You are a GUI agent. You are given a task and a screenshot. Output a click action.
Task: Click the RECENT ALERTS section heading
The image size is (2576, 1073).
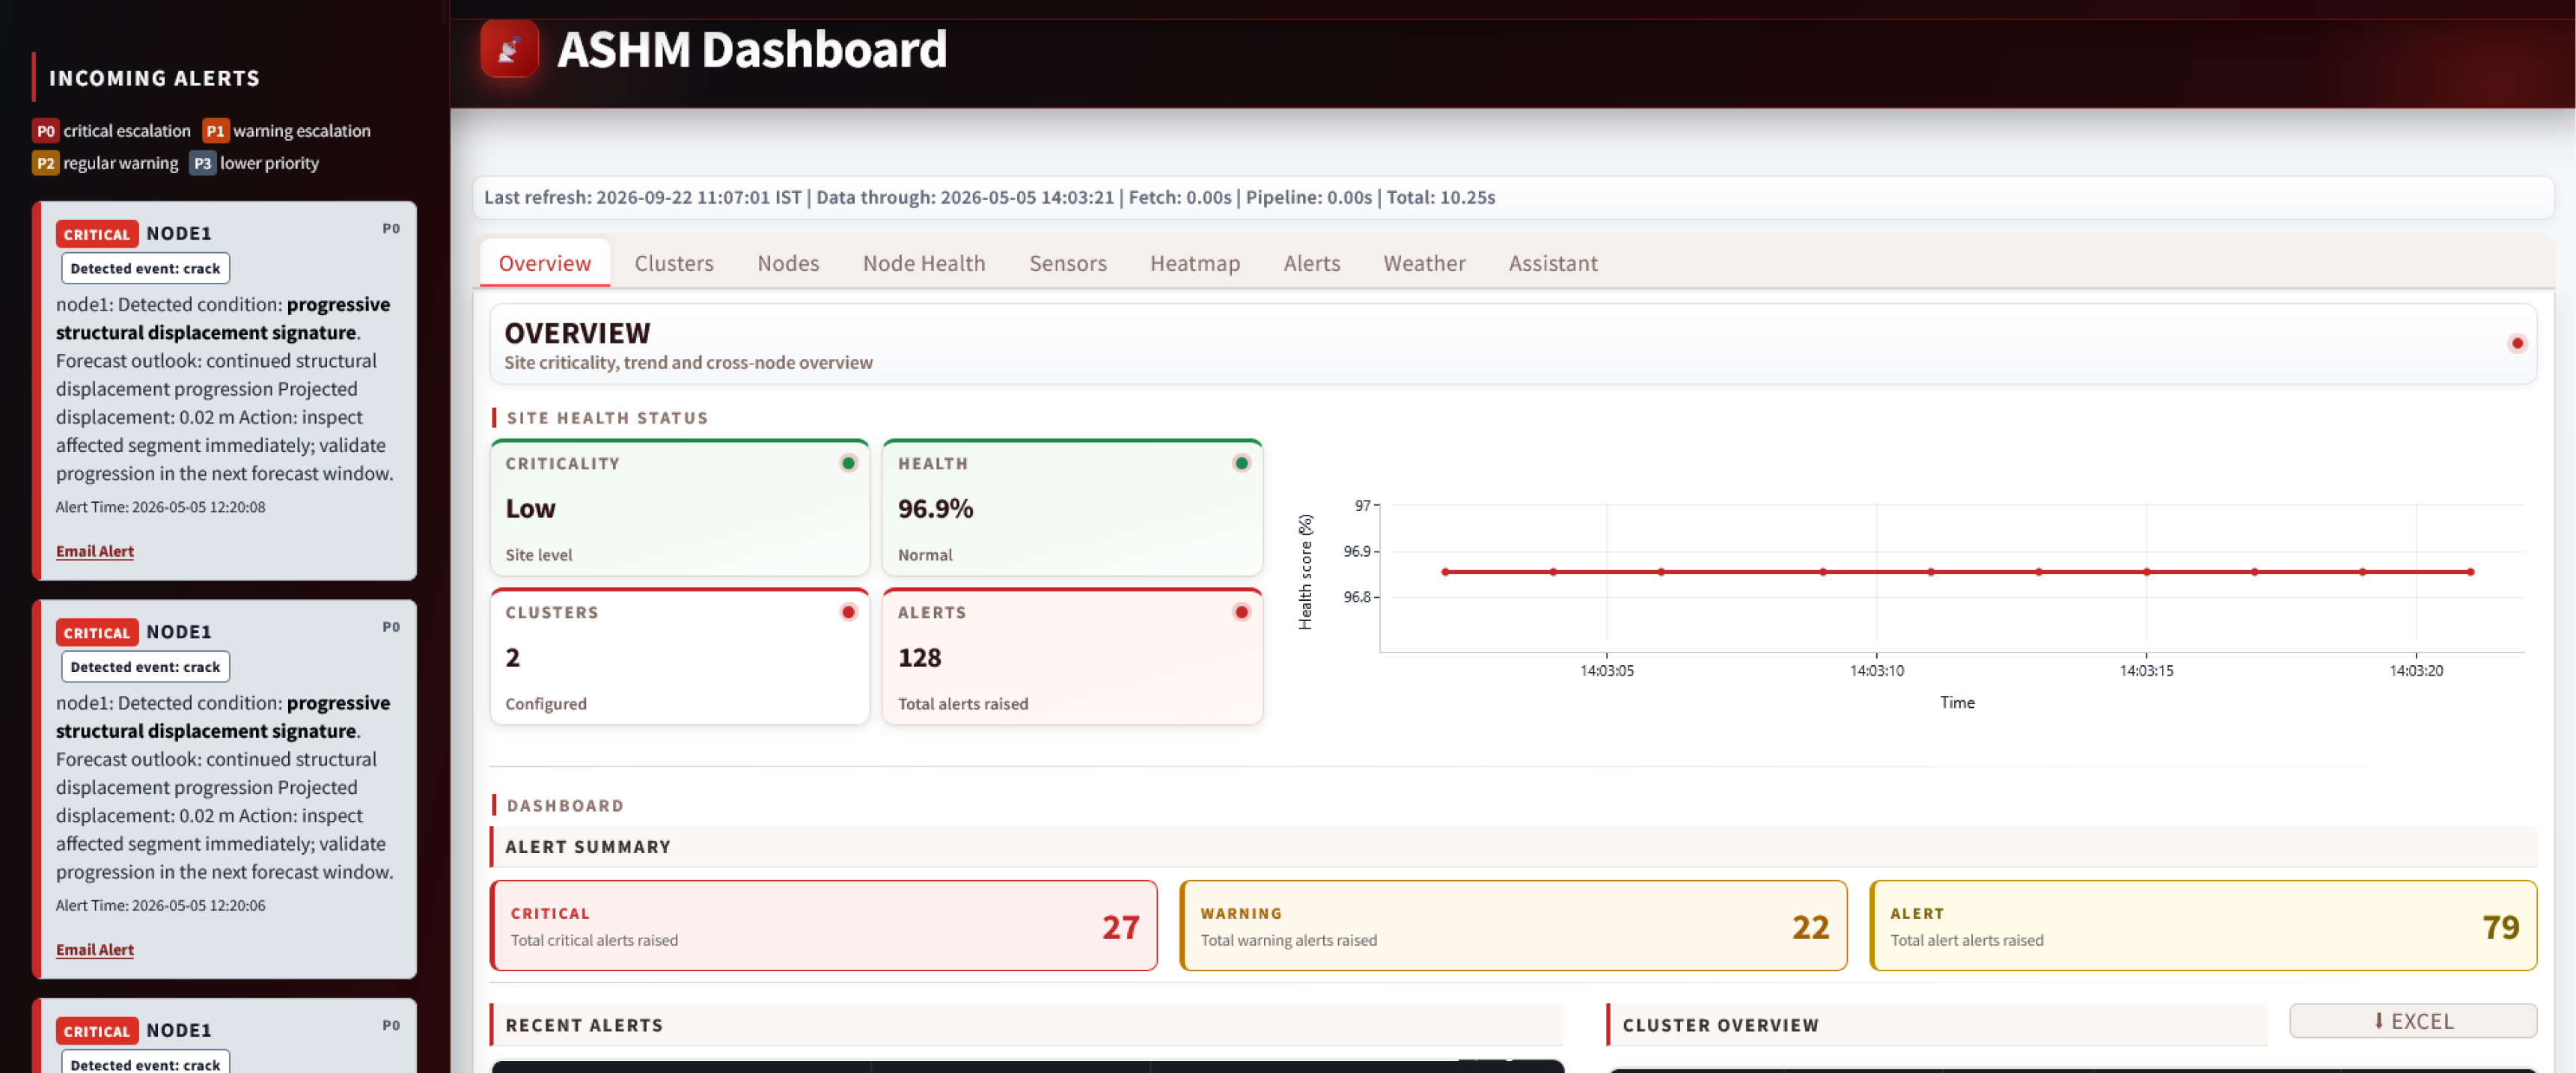click(x=584, y=1025)
